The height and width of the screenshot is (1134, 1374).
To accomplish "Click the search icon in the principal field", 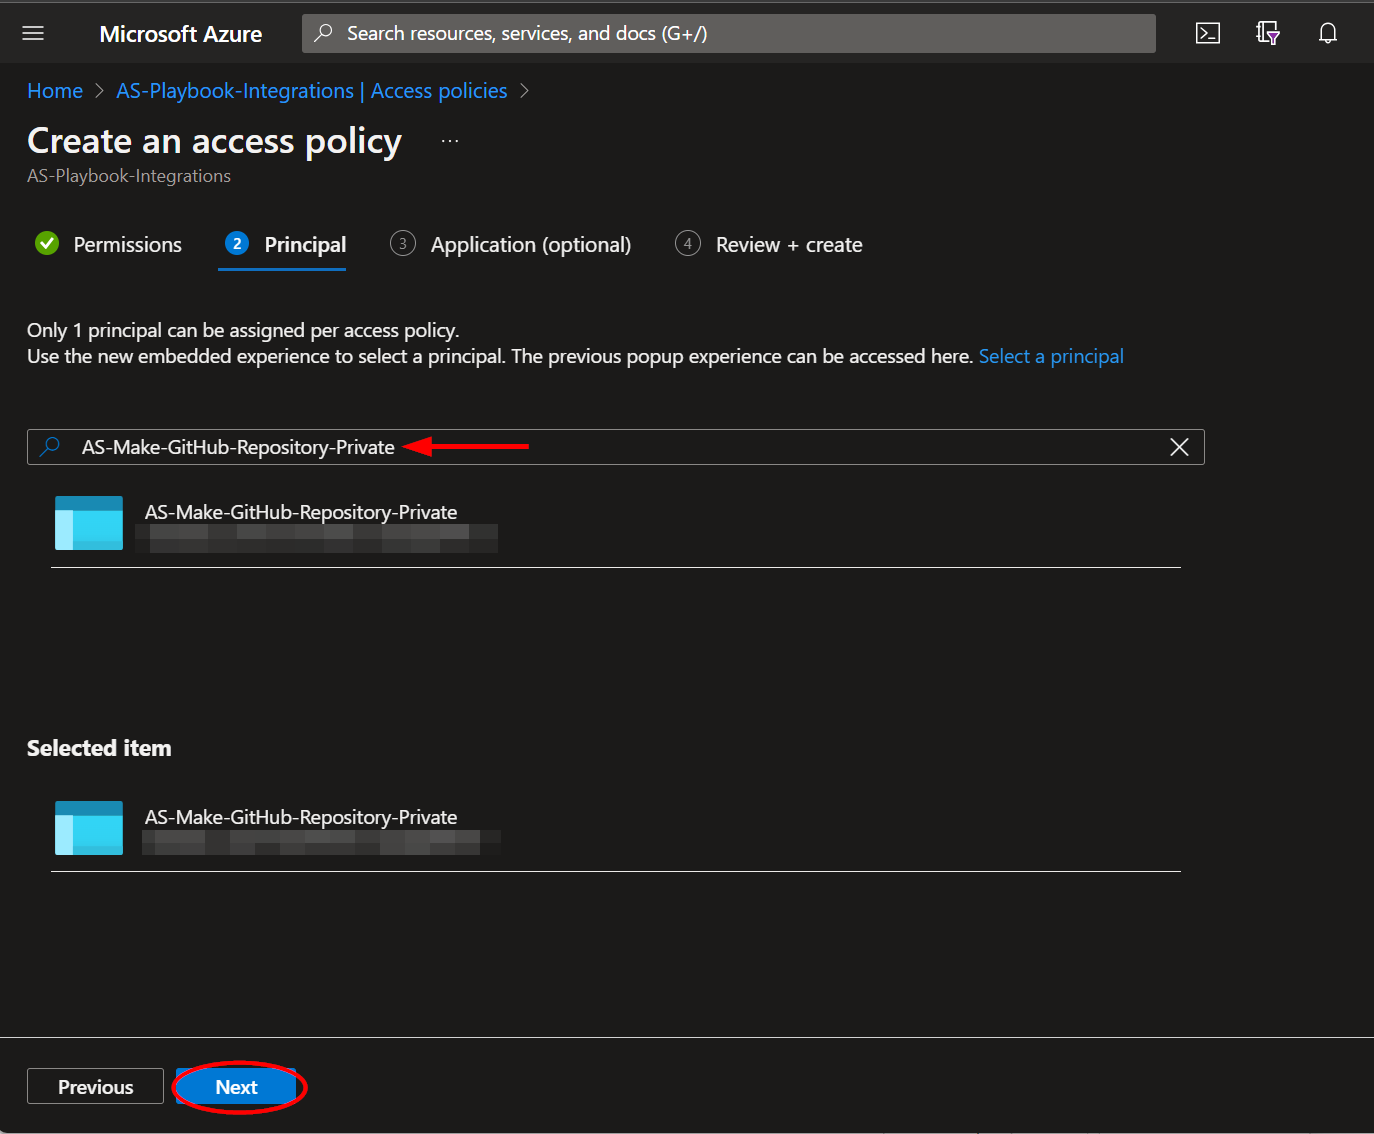I will click(50, 446).
